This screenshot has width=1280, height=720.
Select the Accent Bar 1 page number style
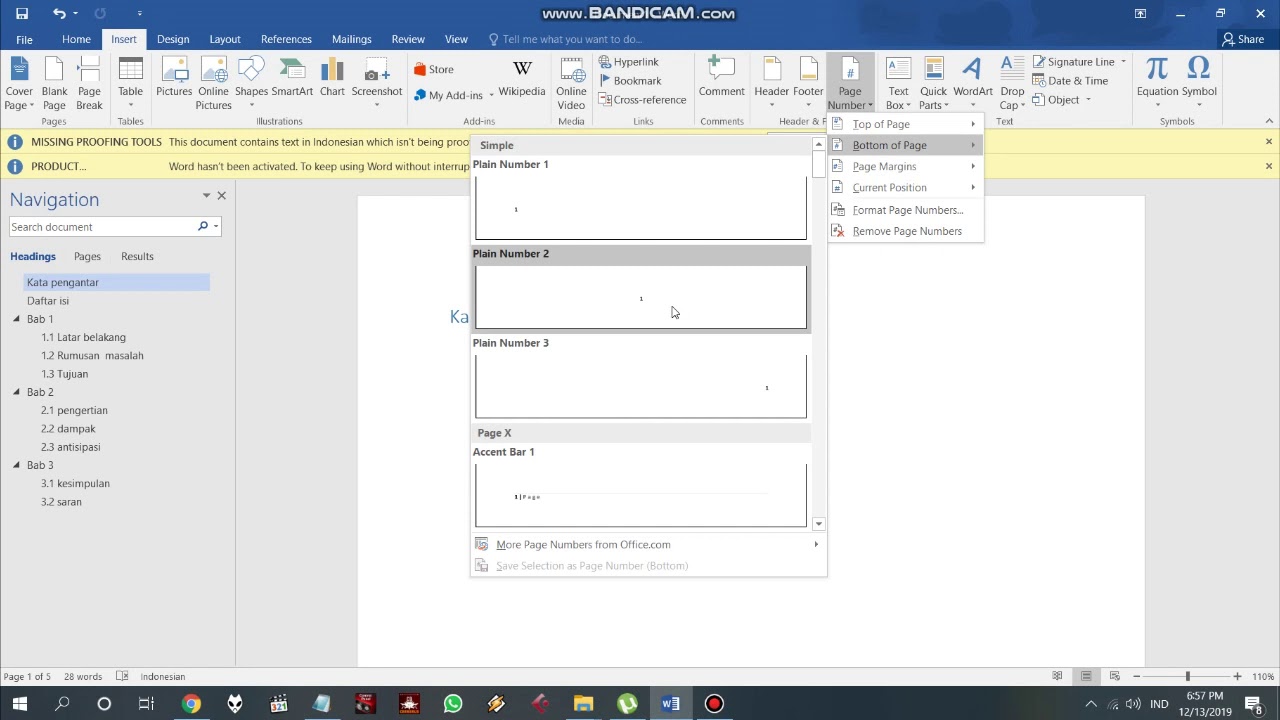[640, 487]
